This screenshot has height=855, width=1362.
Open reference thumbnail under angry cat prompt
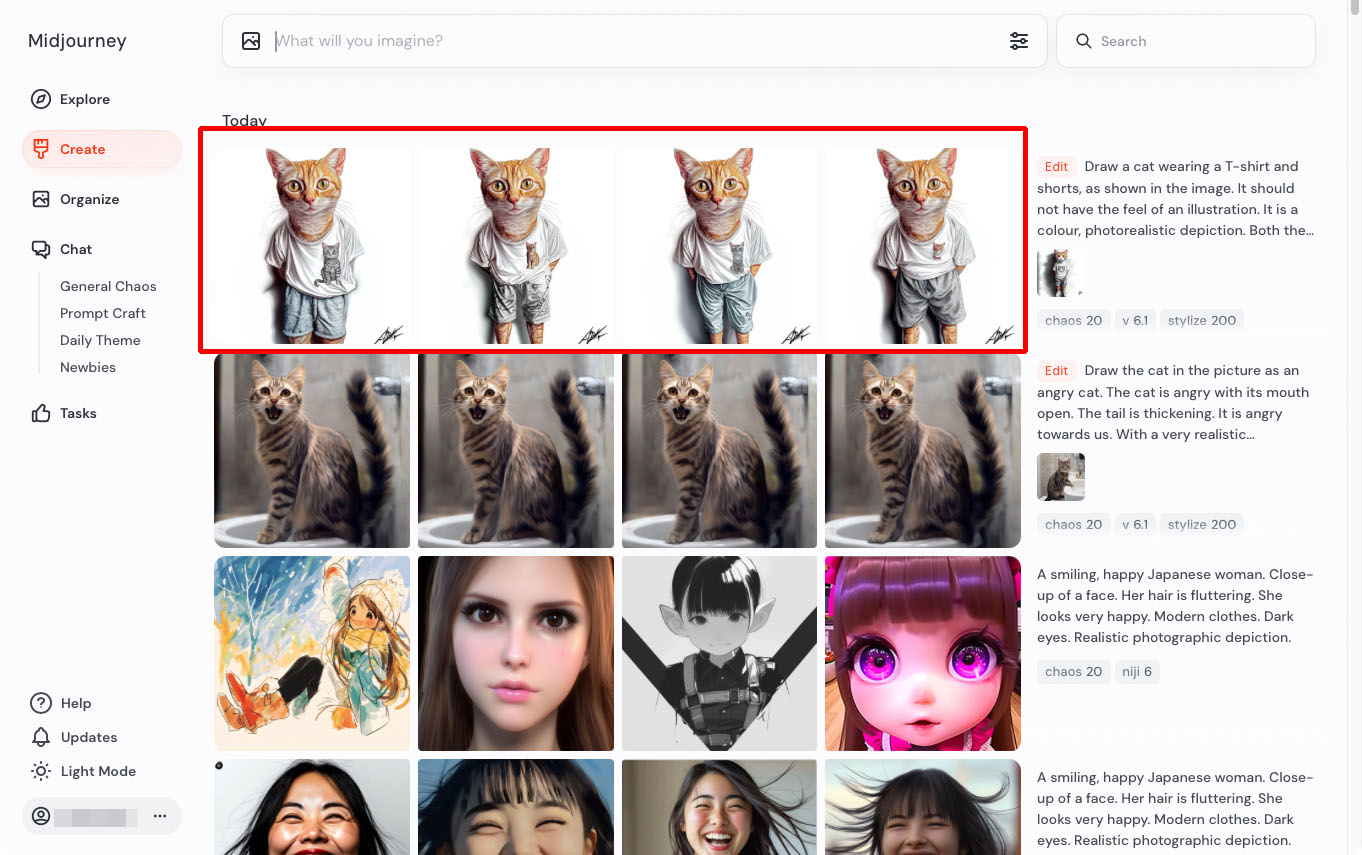click(x=1061, y=477)
